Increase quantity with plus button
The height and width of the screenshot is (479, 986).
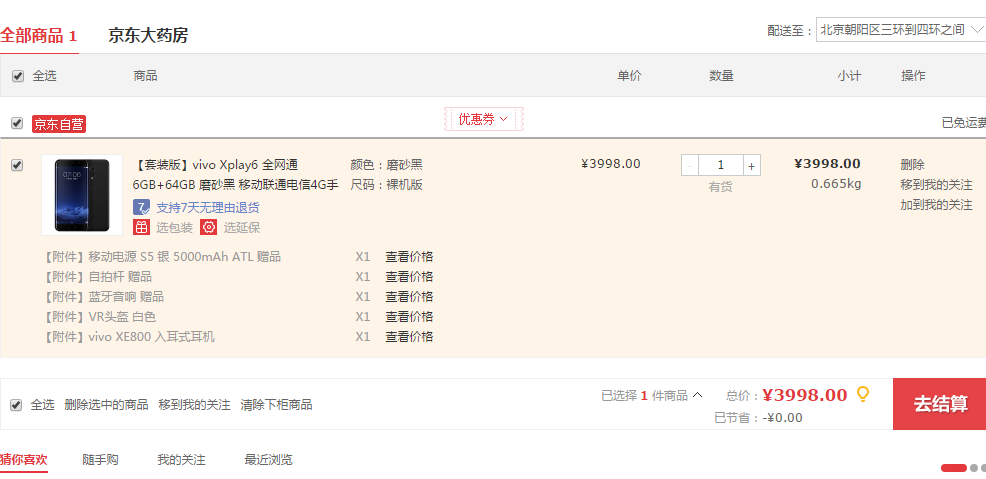click(751, 166)
